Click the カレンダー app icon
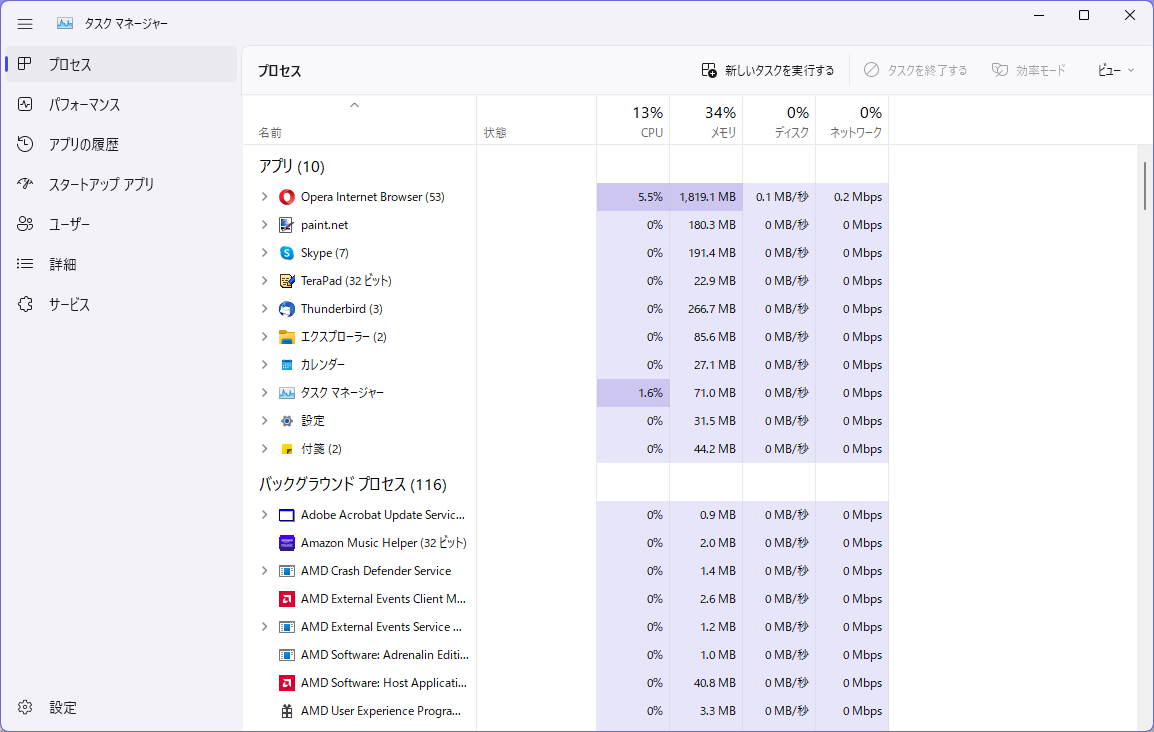This screenshot has width=1154, height=732. (x=287, y=365)
